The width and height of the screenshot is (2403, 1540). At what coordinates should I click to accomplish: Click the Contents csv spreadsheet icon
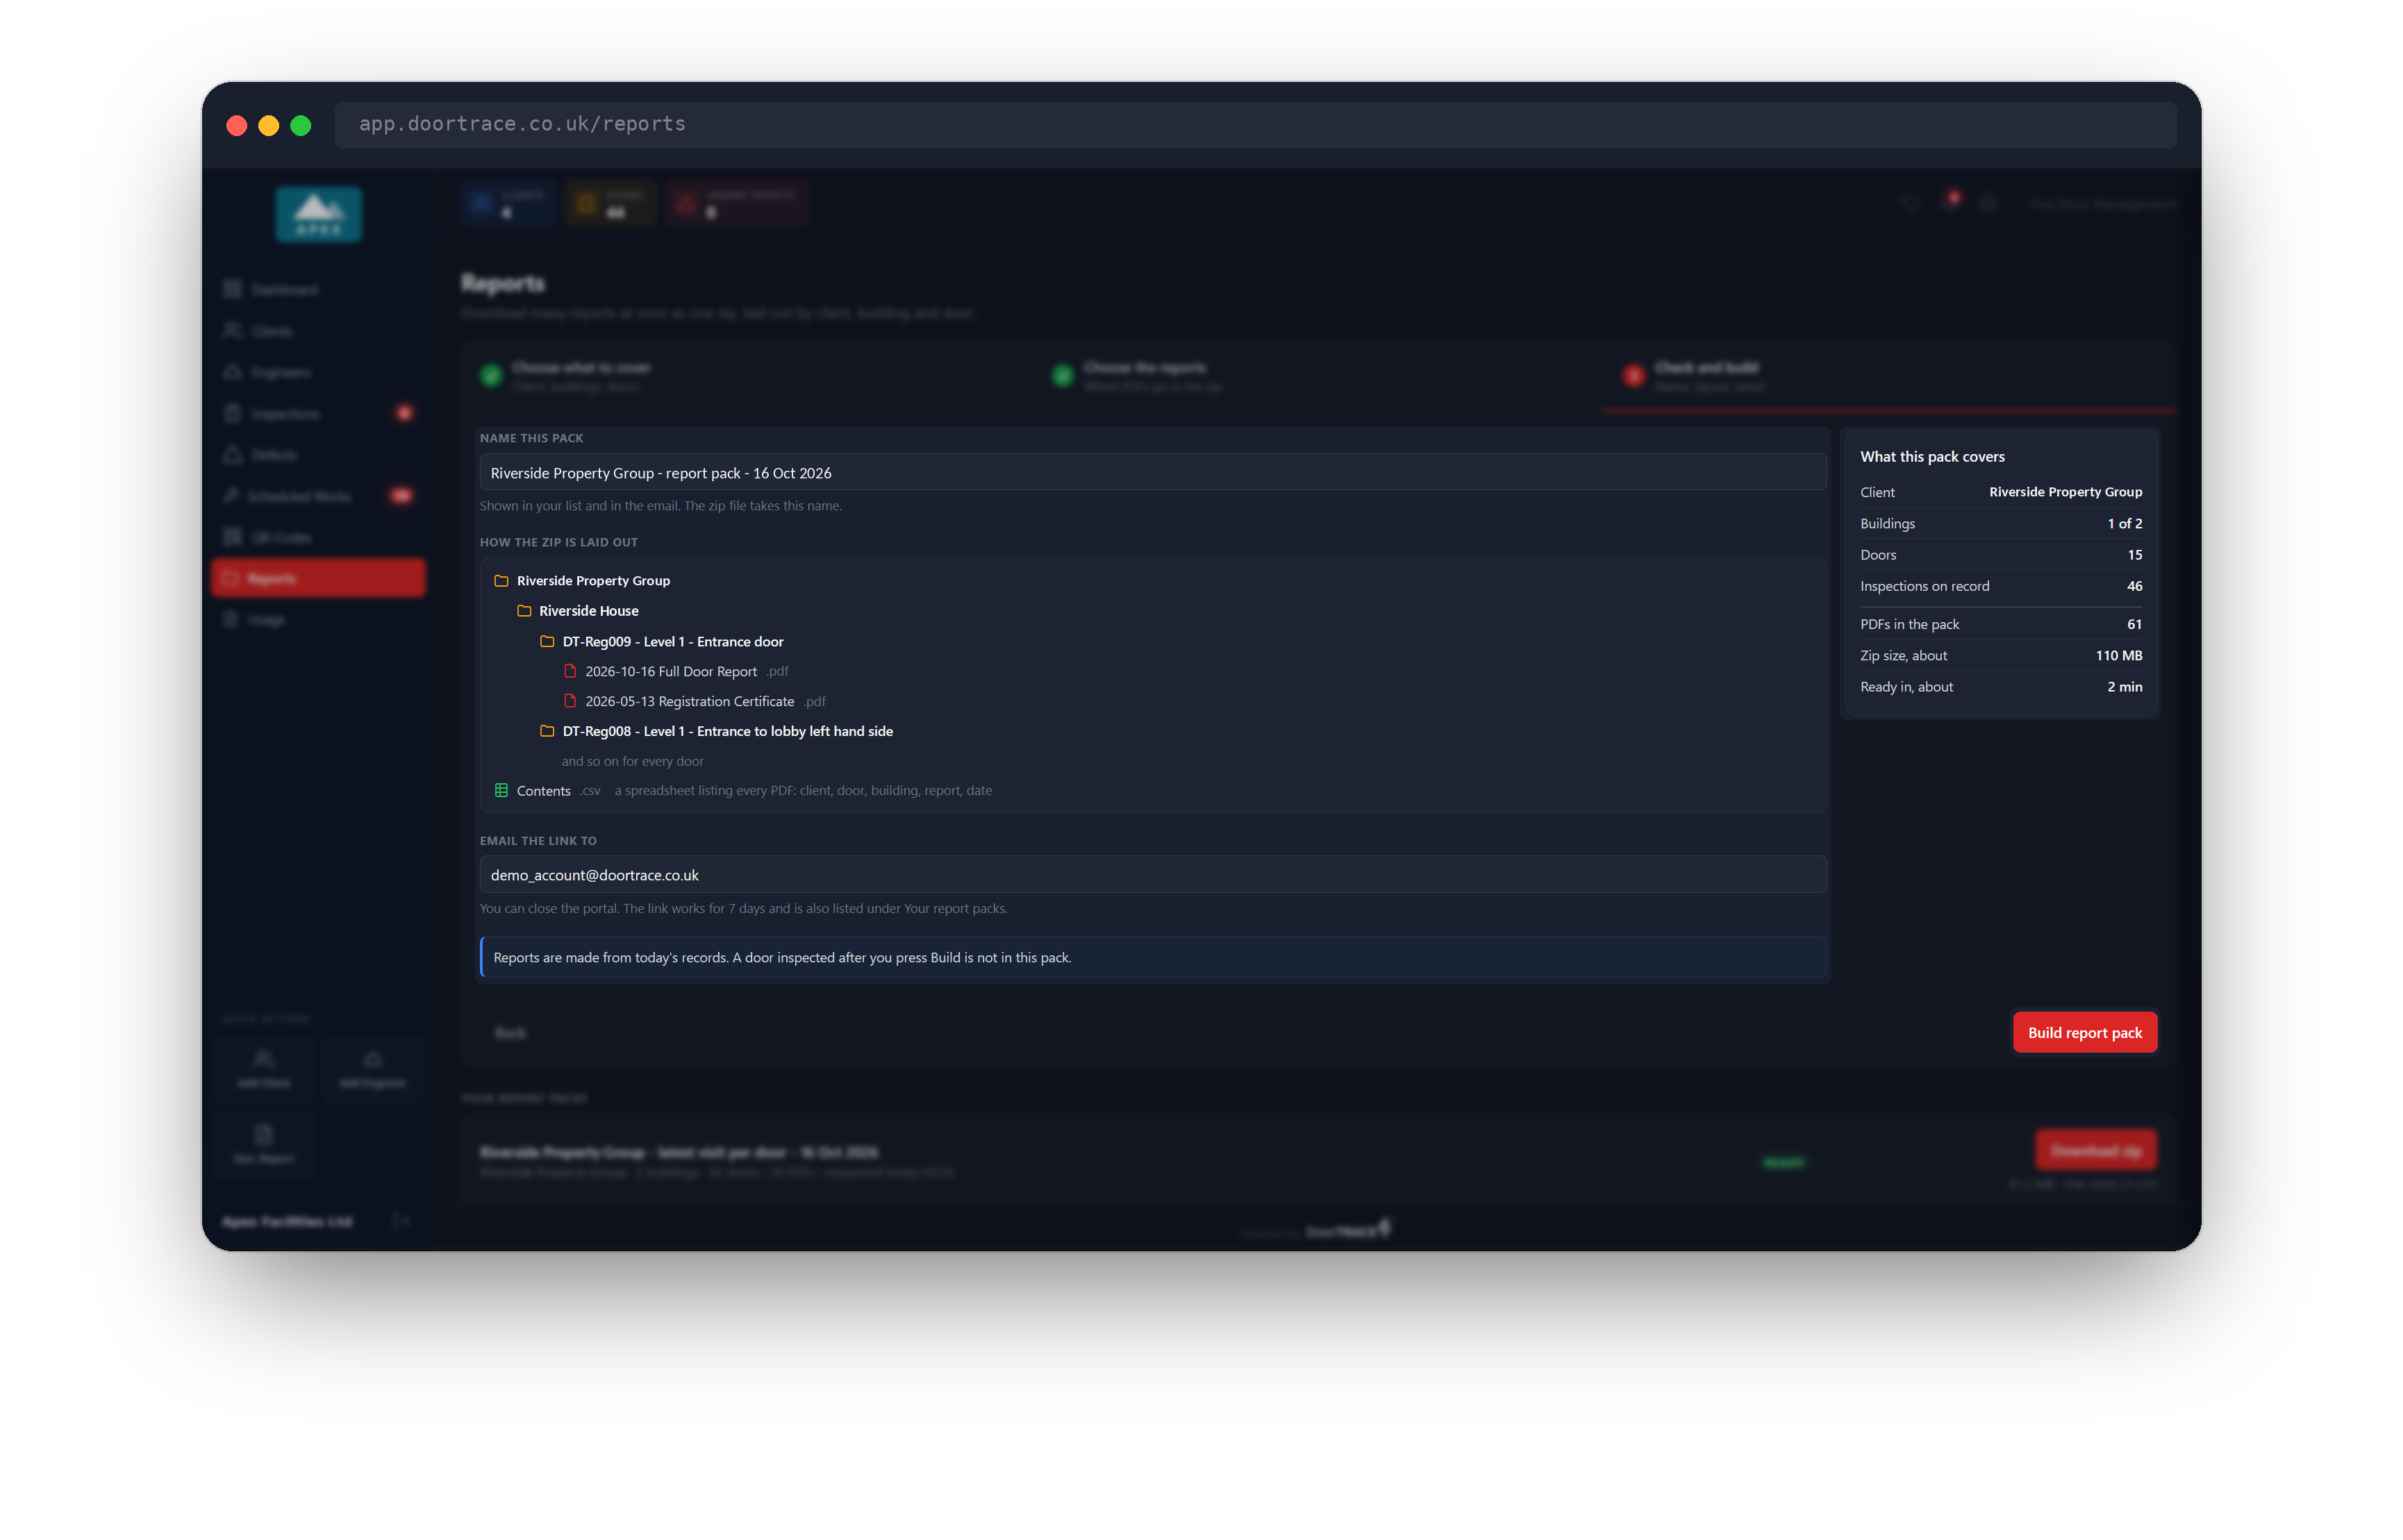[x=501, y=790]
